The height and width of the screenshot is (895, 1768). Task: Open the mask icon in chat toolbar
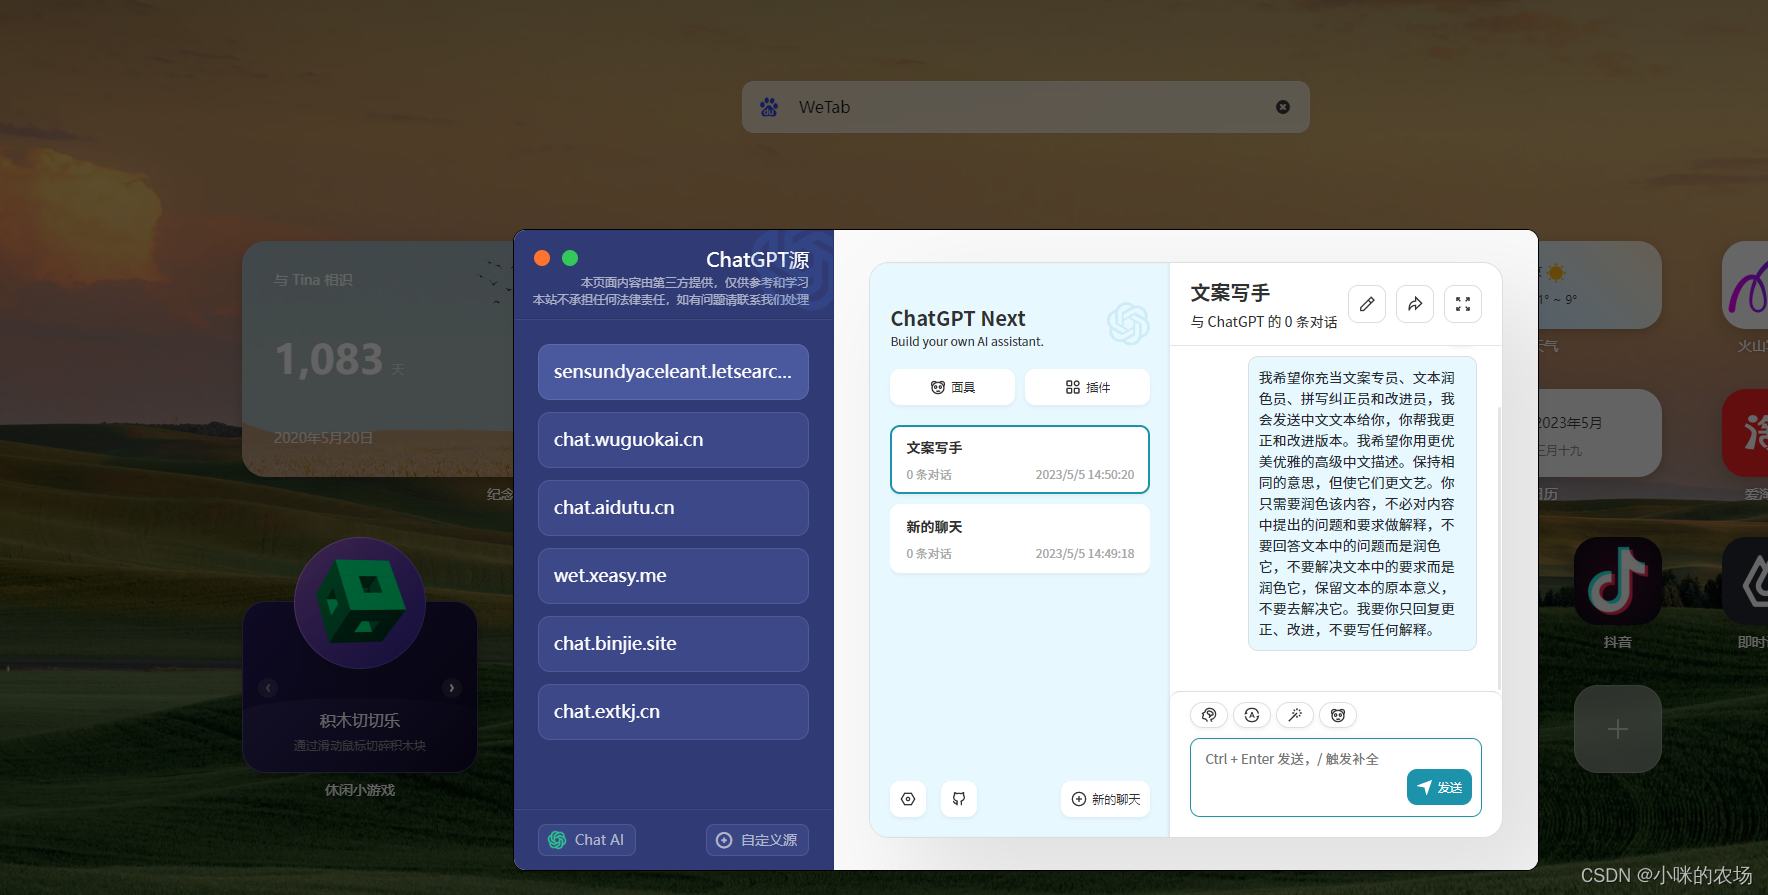(1338, 715)
